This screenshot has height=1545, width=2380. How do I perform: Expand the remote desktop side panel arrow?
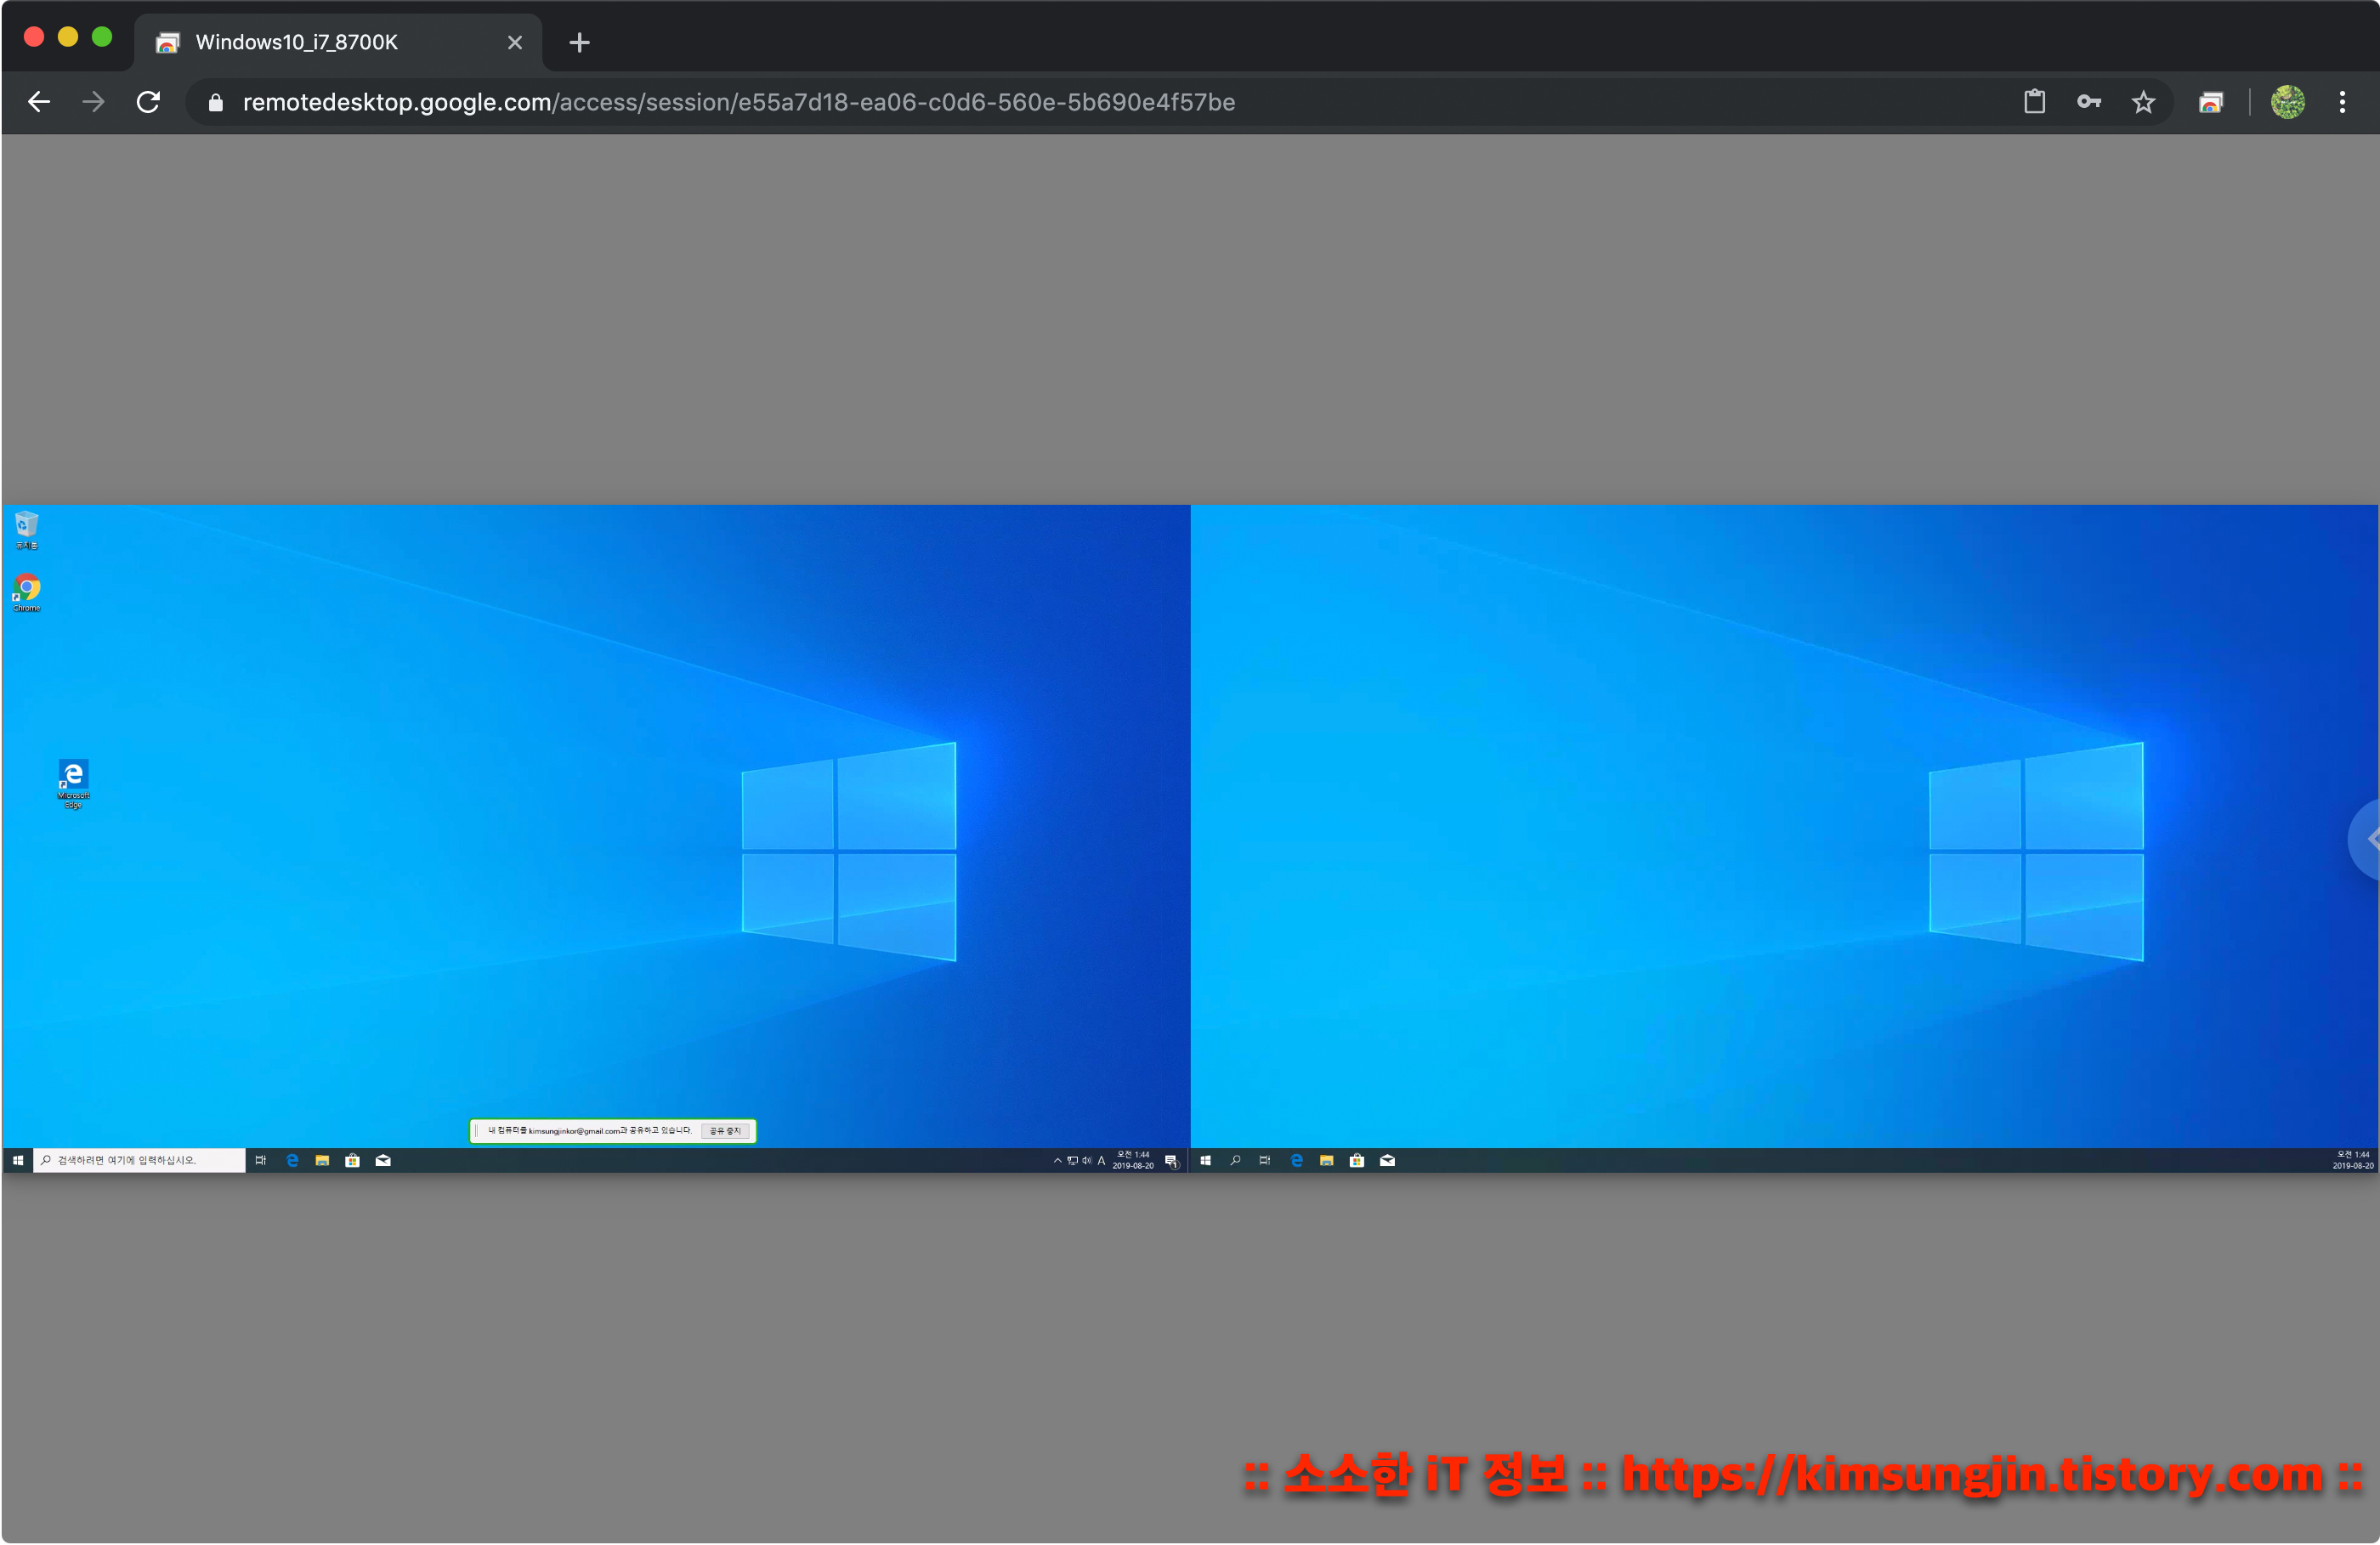pos(2368,839)
